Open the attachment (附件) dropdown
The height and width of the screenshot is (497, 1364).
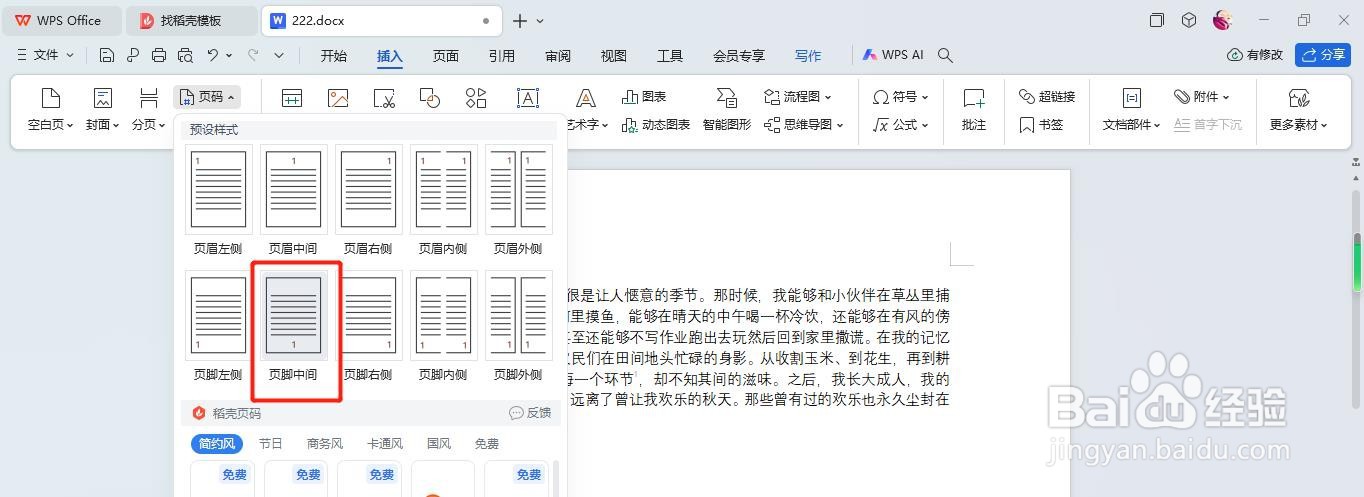tap(1201, 97)
